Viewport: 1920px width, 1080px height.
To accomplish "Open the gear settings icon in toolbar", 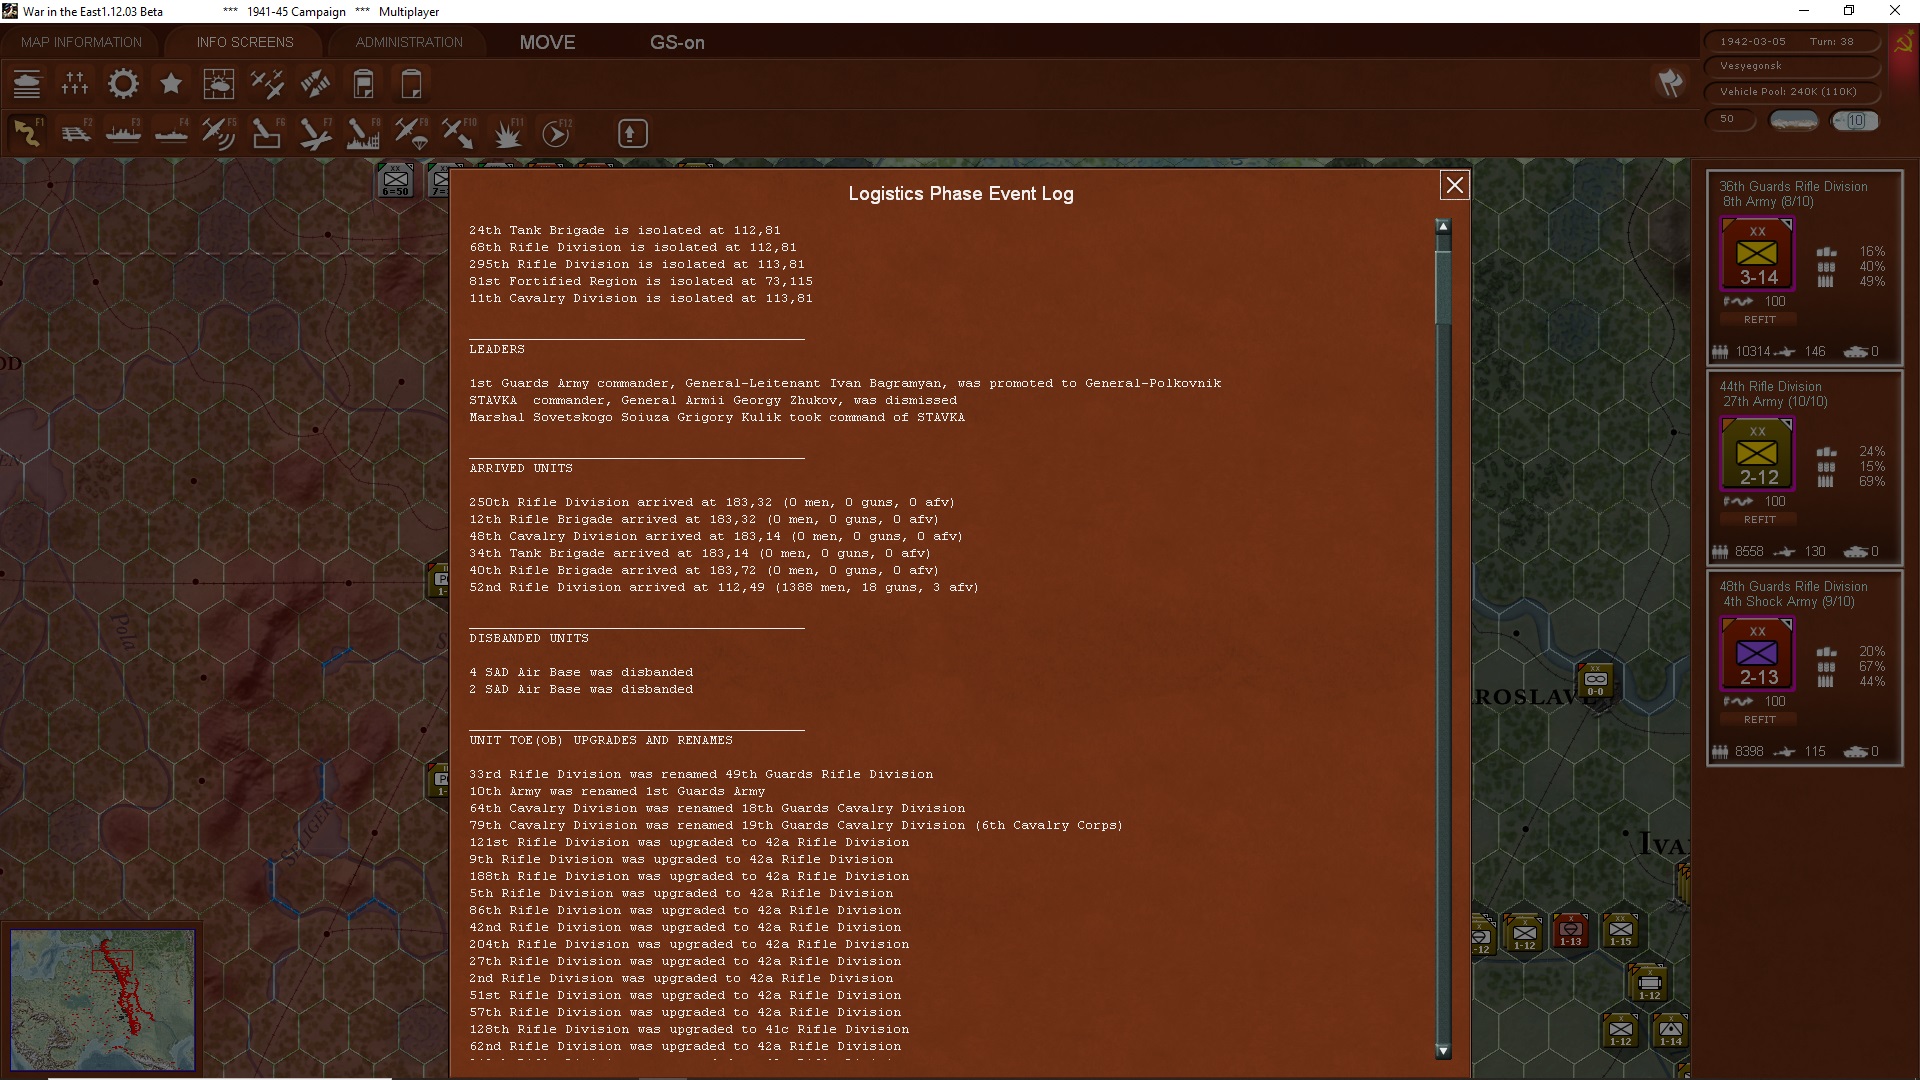I will click(123, 84).
